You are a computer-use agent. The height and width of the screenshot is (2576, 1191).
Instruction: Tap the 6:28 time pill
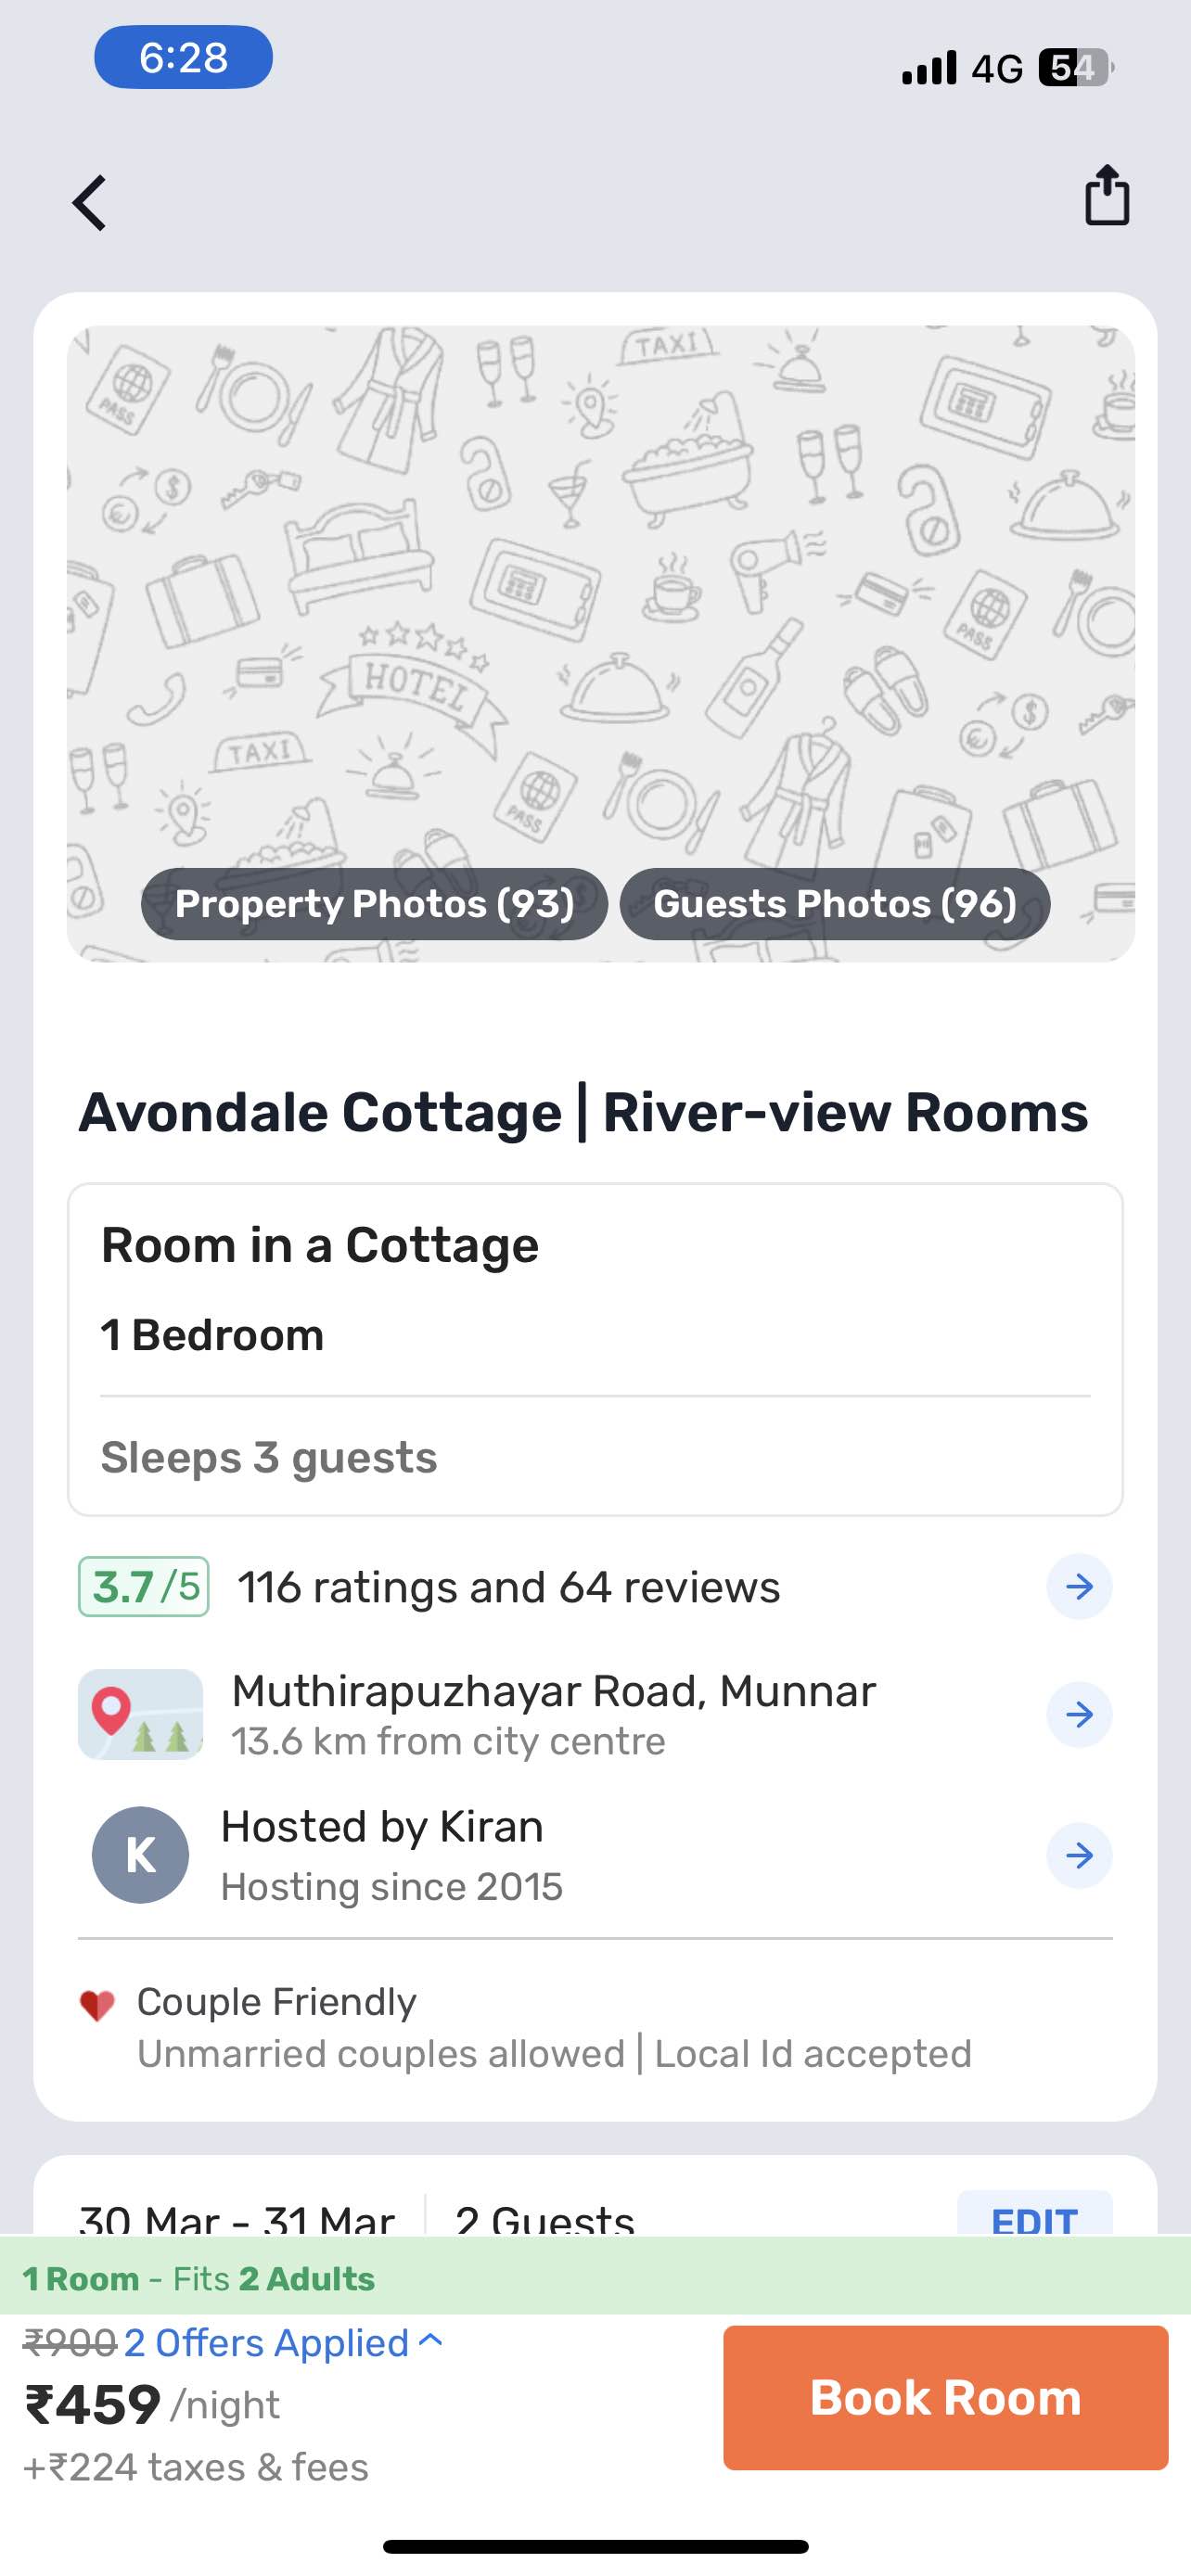tap(183, 58)
